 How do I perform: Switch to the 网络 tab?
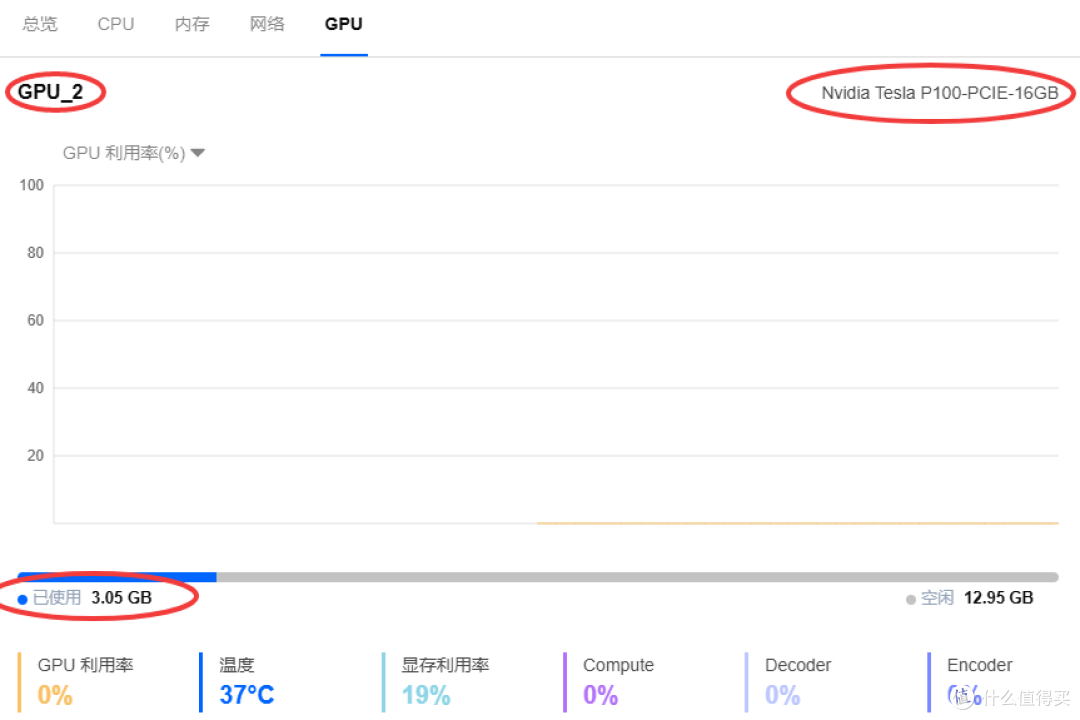click(x=267, y=24)
